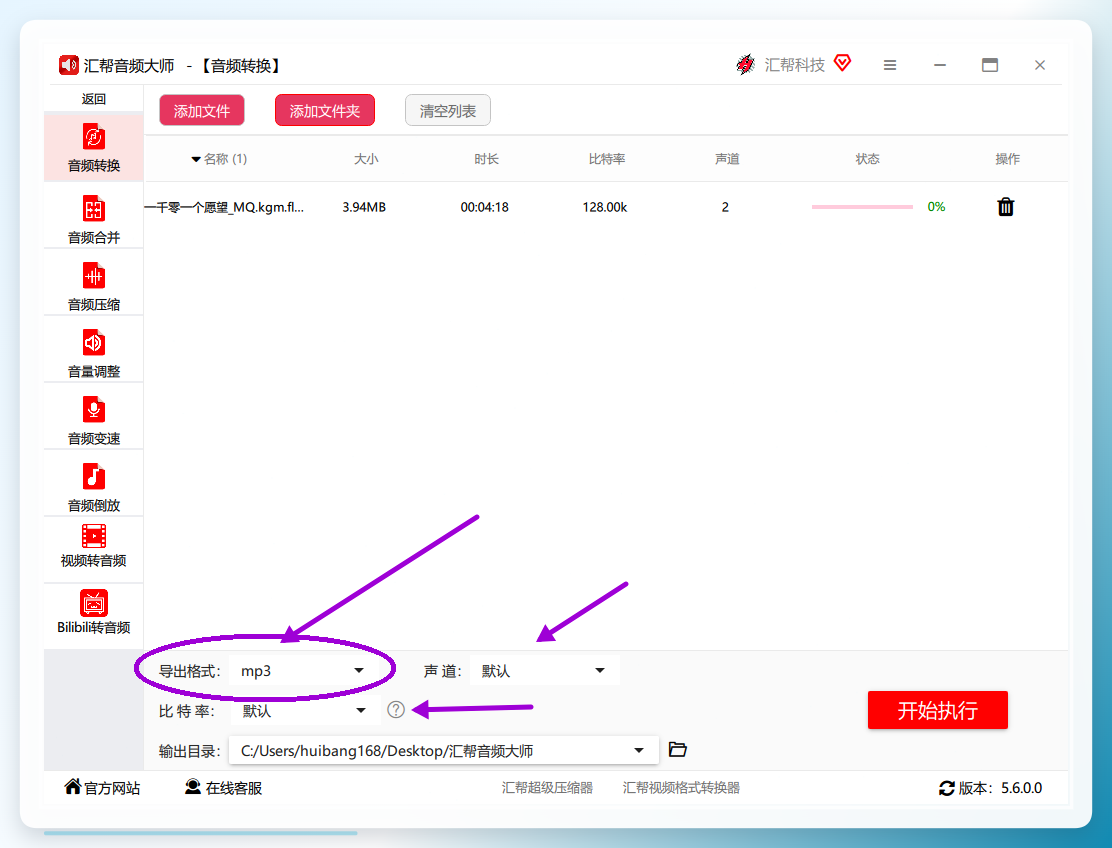Expand the 输出目录 path dropdown
Screen dimensions: 1112x848
[x=444, y=750]
